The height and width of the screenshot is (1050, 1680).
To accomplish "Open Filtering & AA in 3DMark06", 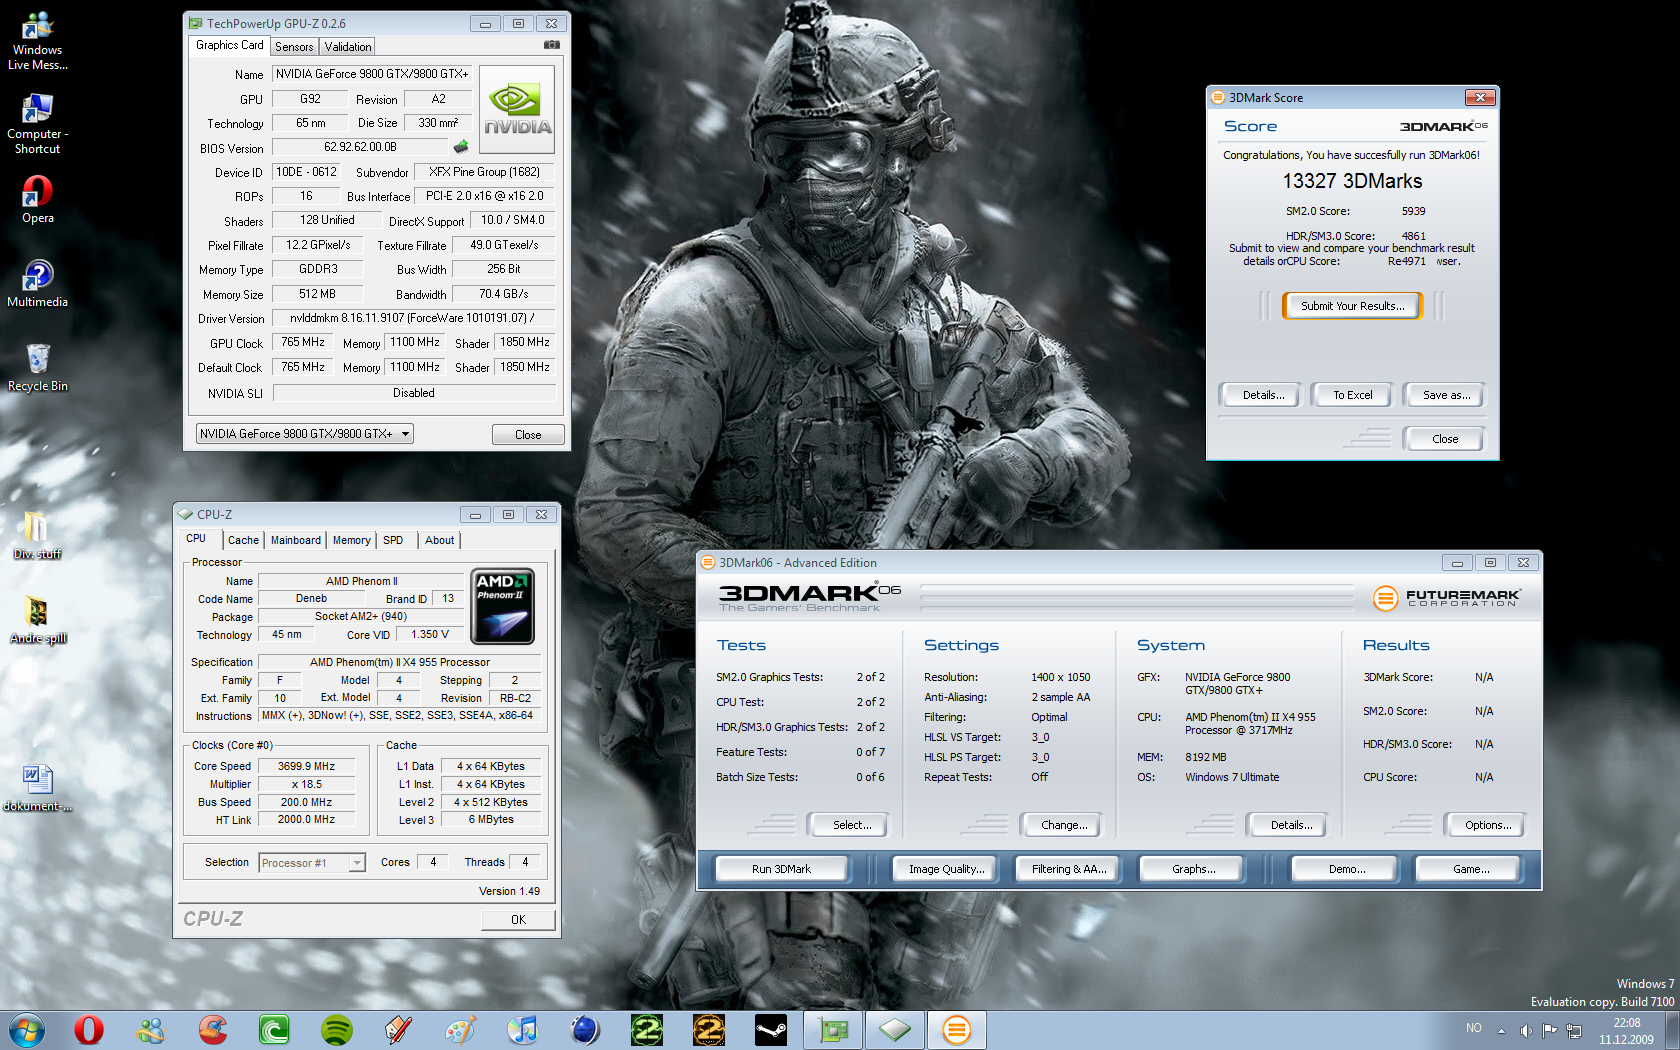I will pos(1069,869).
